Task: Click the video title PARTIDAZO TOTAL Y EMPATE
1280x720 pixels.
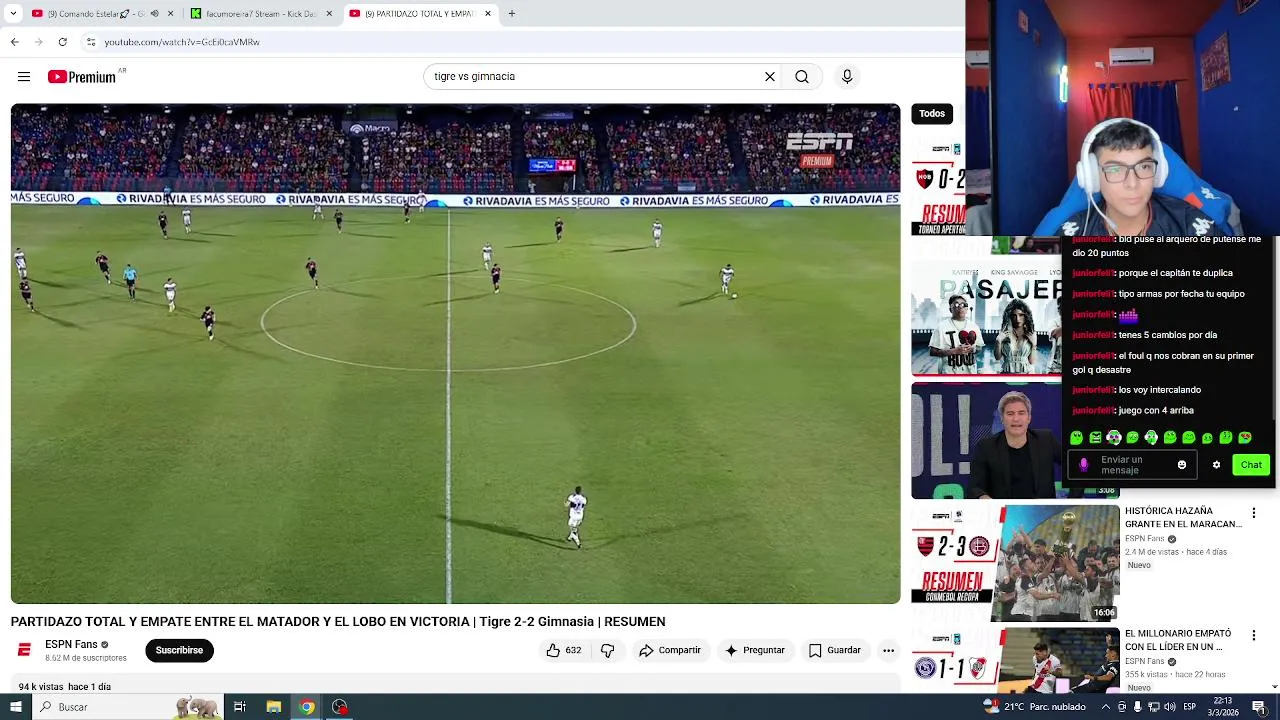Action: (x=338, y=622)
